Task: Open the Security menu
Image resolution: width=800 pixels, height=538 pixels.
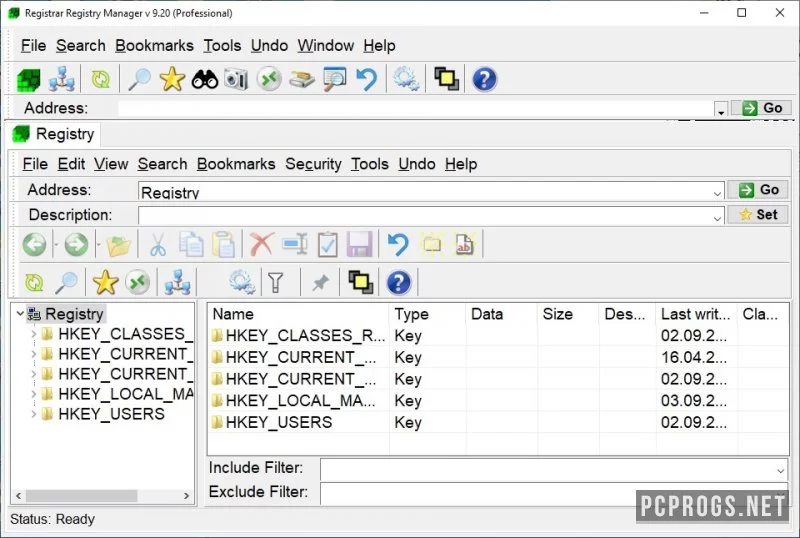Action: click(313, 164)
